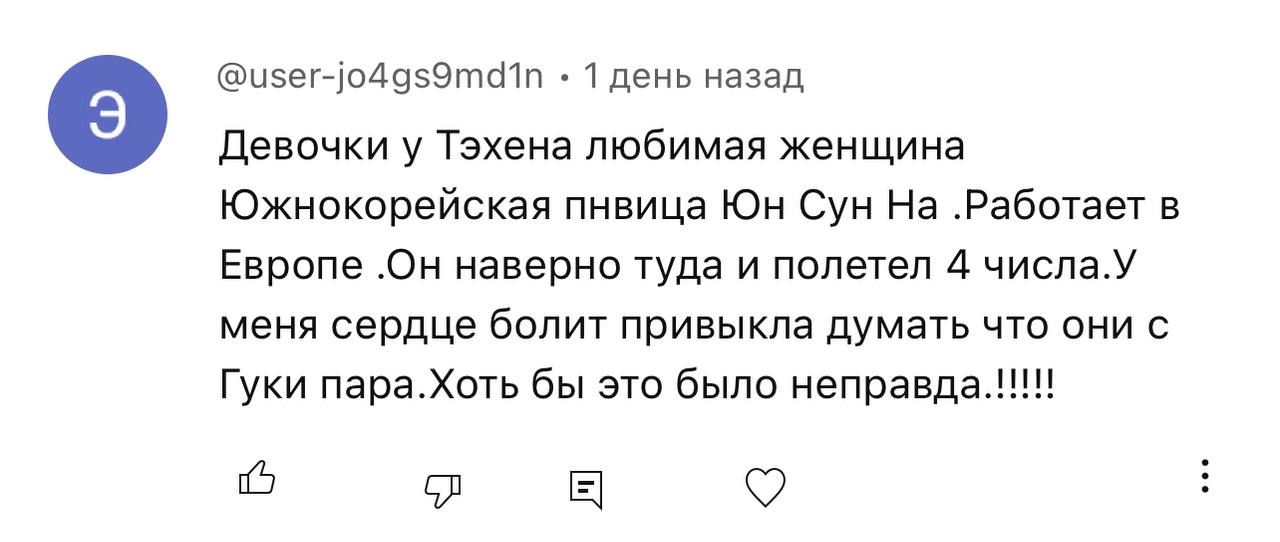Click the '1 день назад' timestamp
This screenshot has height=542, width=1280.
click(x=693, y=76)
